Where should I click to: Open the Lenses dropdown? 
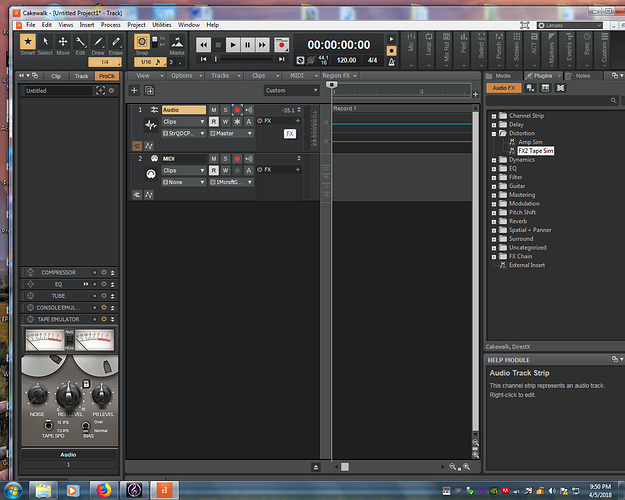(569, 26)
